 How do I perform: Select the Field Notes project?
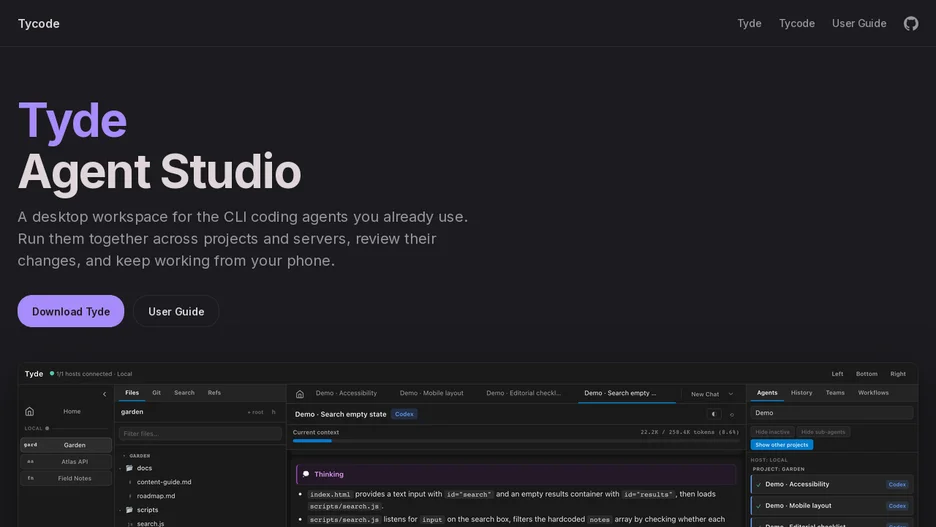pos(66,478)
